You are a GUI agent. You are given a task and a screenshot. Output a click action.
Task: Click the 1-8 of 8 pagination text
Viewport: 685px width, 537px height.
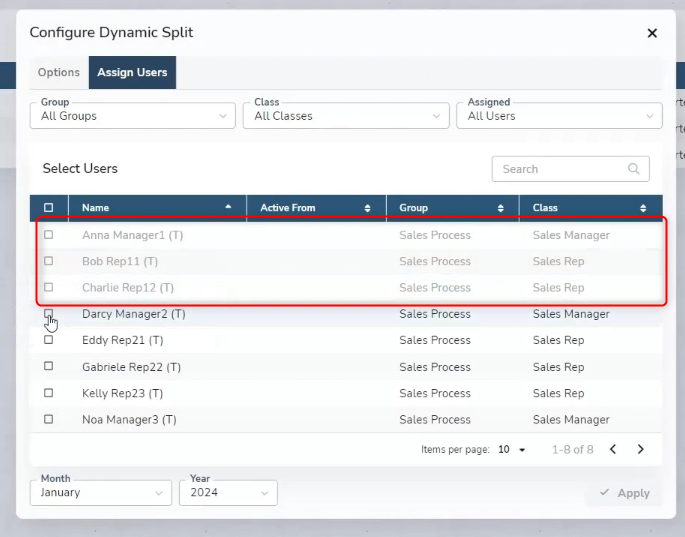click(x=572, y=450)
